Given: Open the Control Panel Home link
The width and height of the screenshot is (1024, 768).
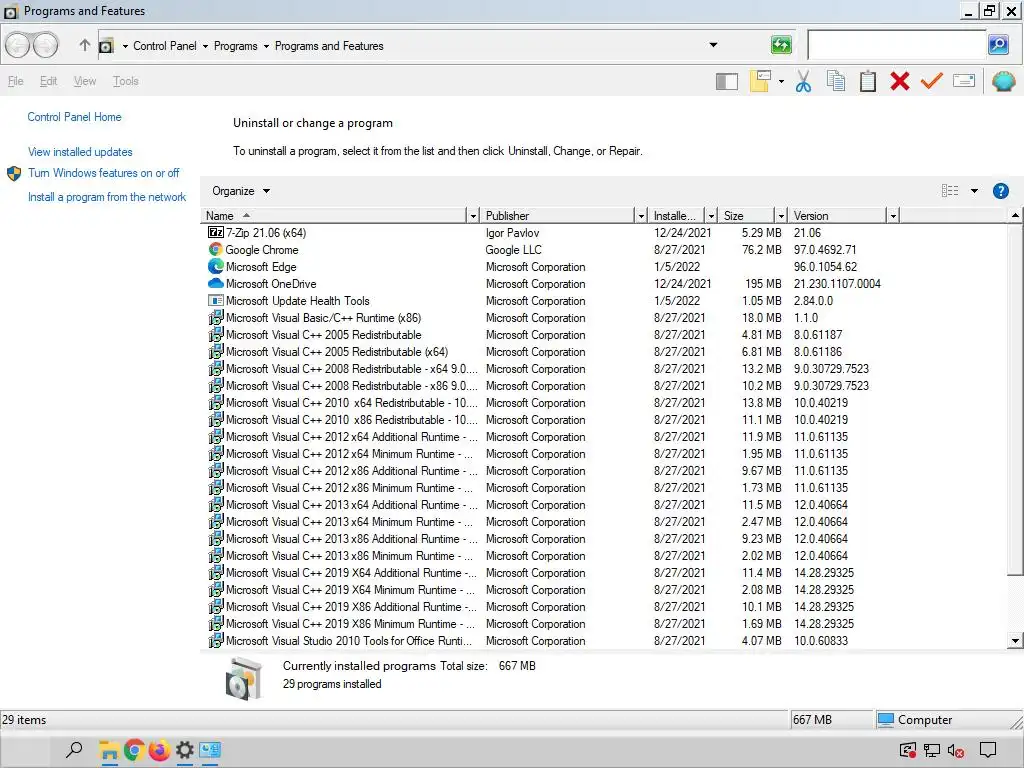Looking at the screenshot, I should [x=74, y=117].
